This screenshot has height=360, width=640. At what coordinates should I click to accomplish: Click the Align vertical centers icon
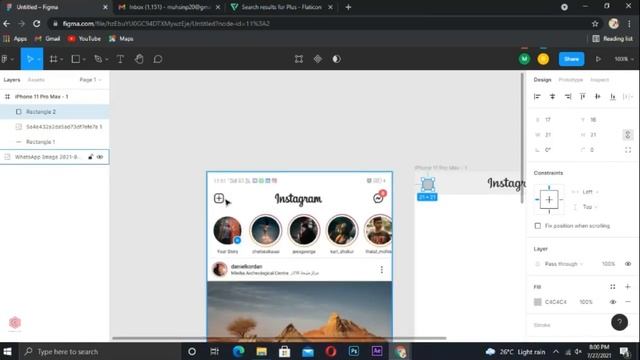[x=598, y=96]
